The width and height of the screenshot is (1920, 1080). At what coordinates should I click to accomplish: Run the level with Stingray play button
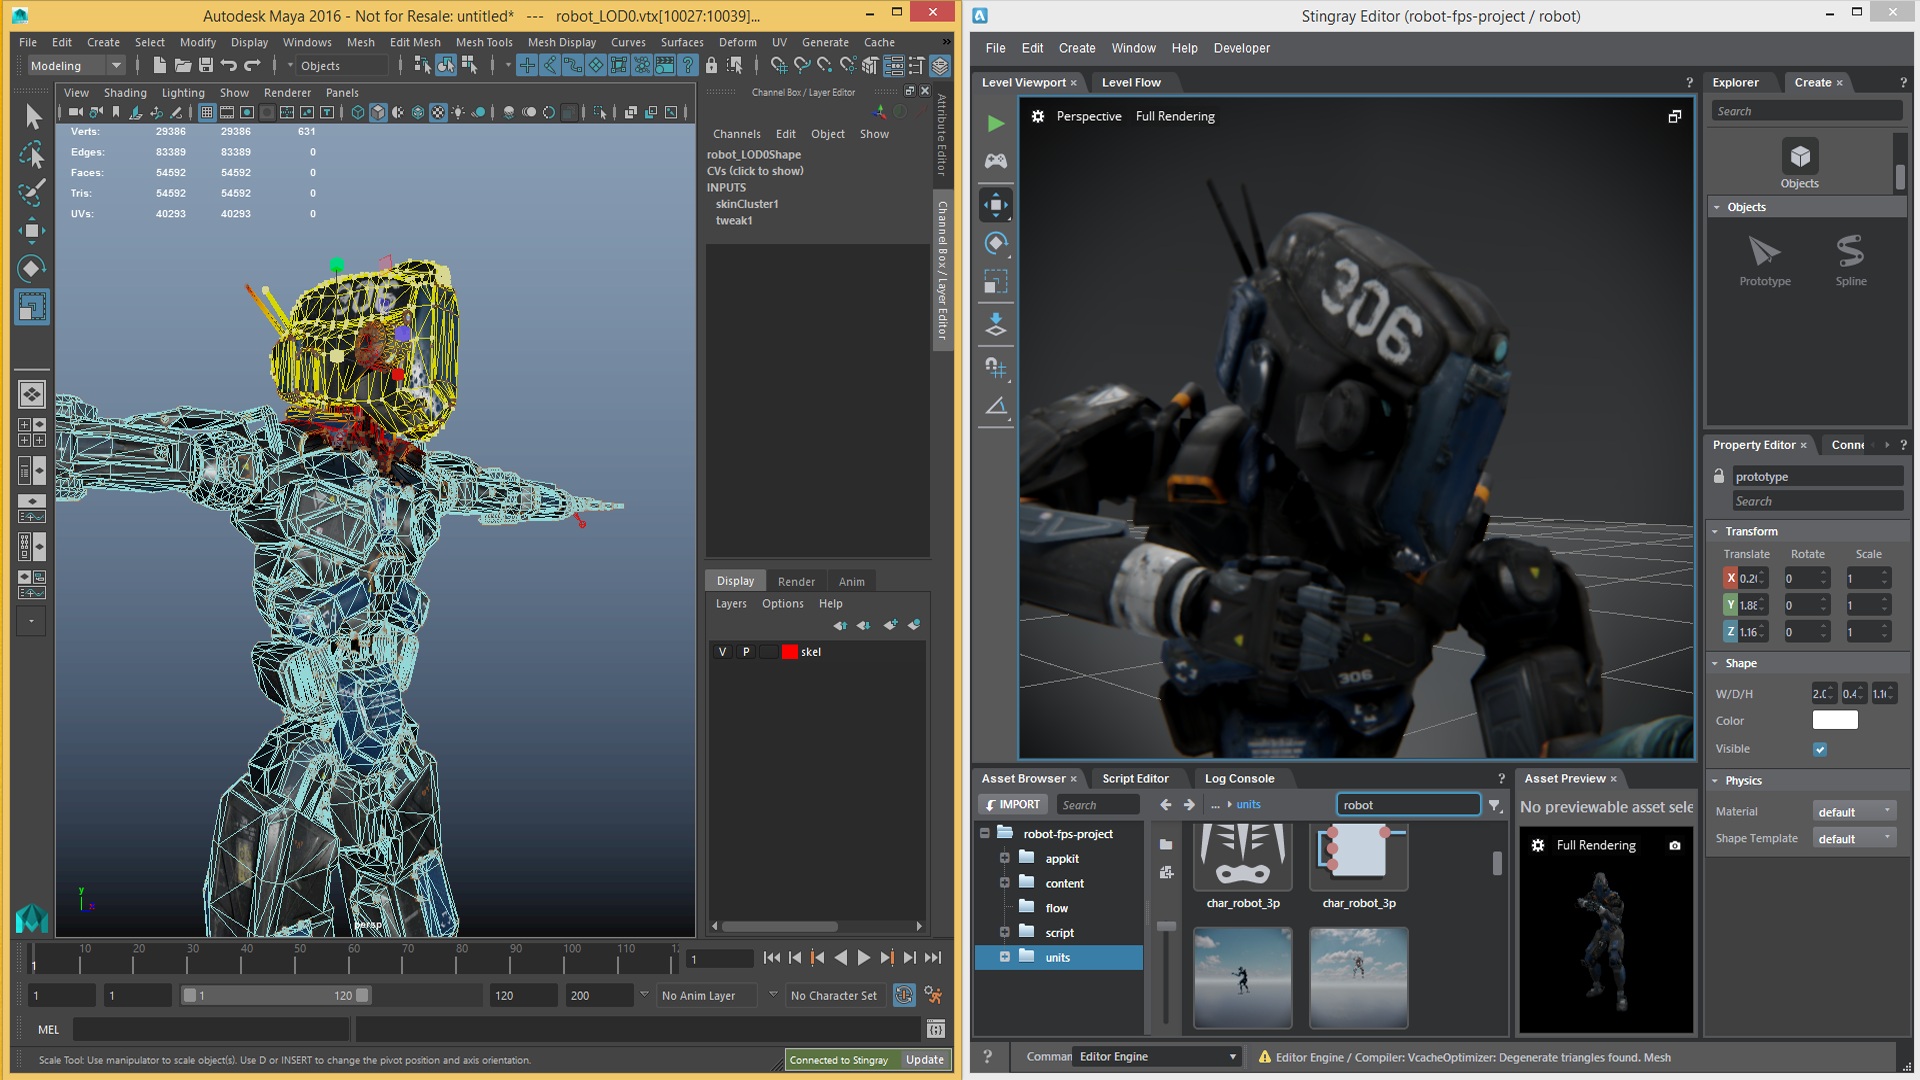[995, 124]
